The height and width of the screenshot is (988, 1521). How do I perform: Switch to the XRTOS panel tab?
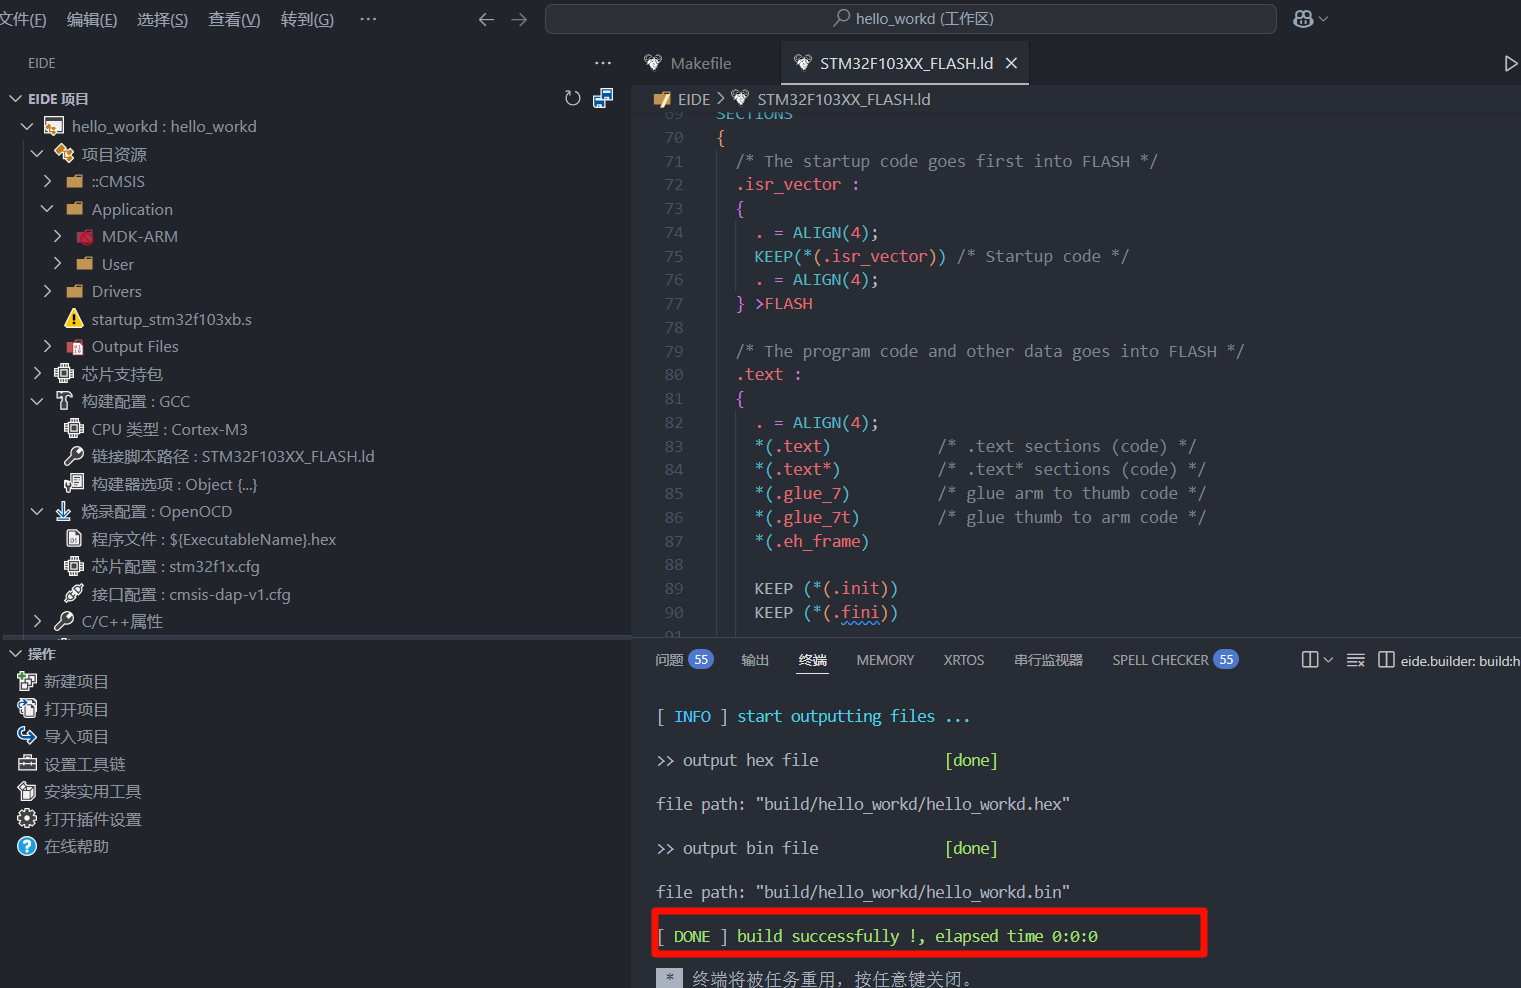coord(964,660)
